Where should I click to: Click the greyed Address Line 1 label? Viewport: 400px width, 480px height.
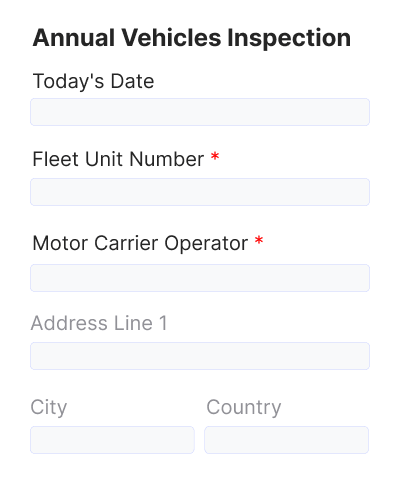click(99, 323)
